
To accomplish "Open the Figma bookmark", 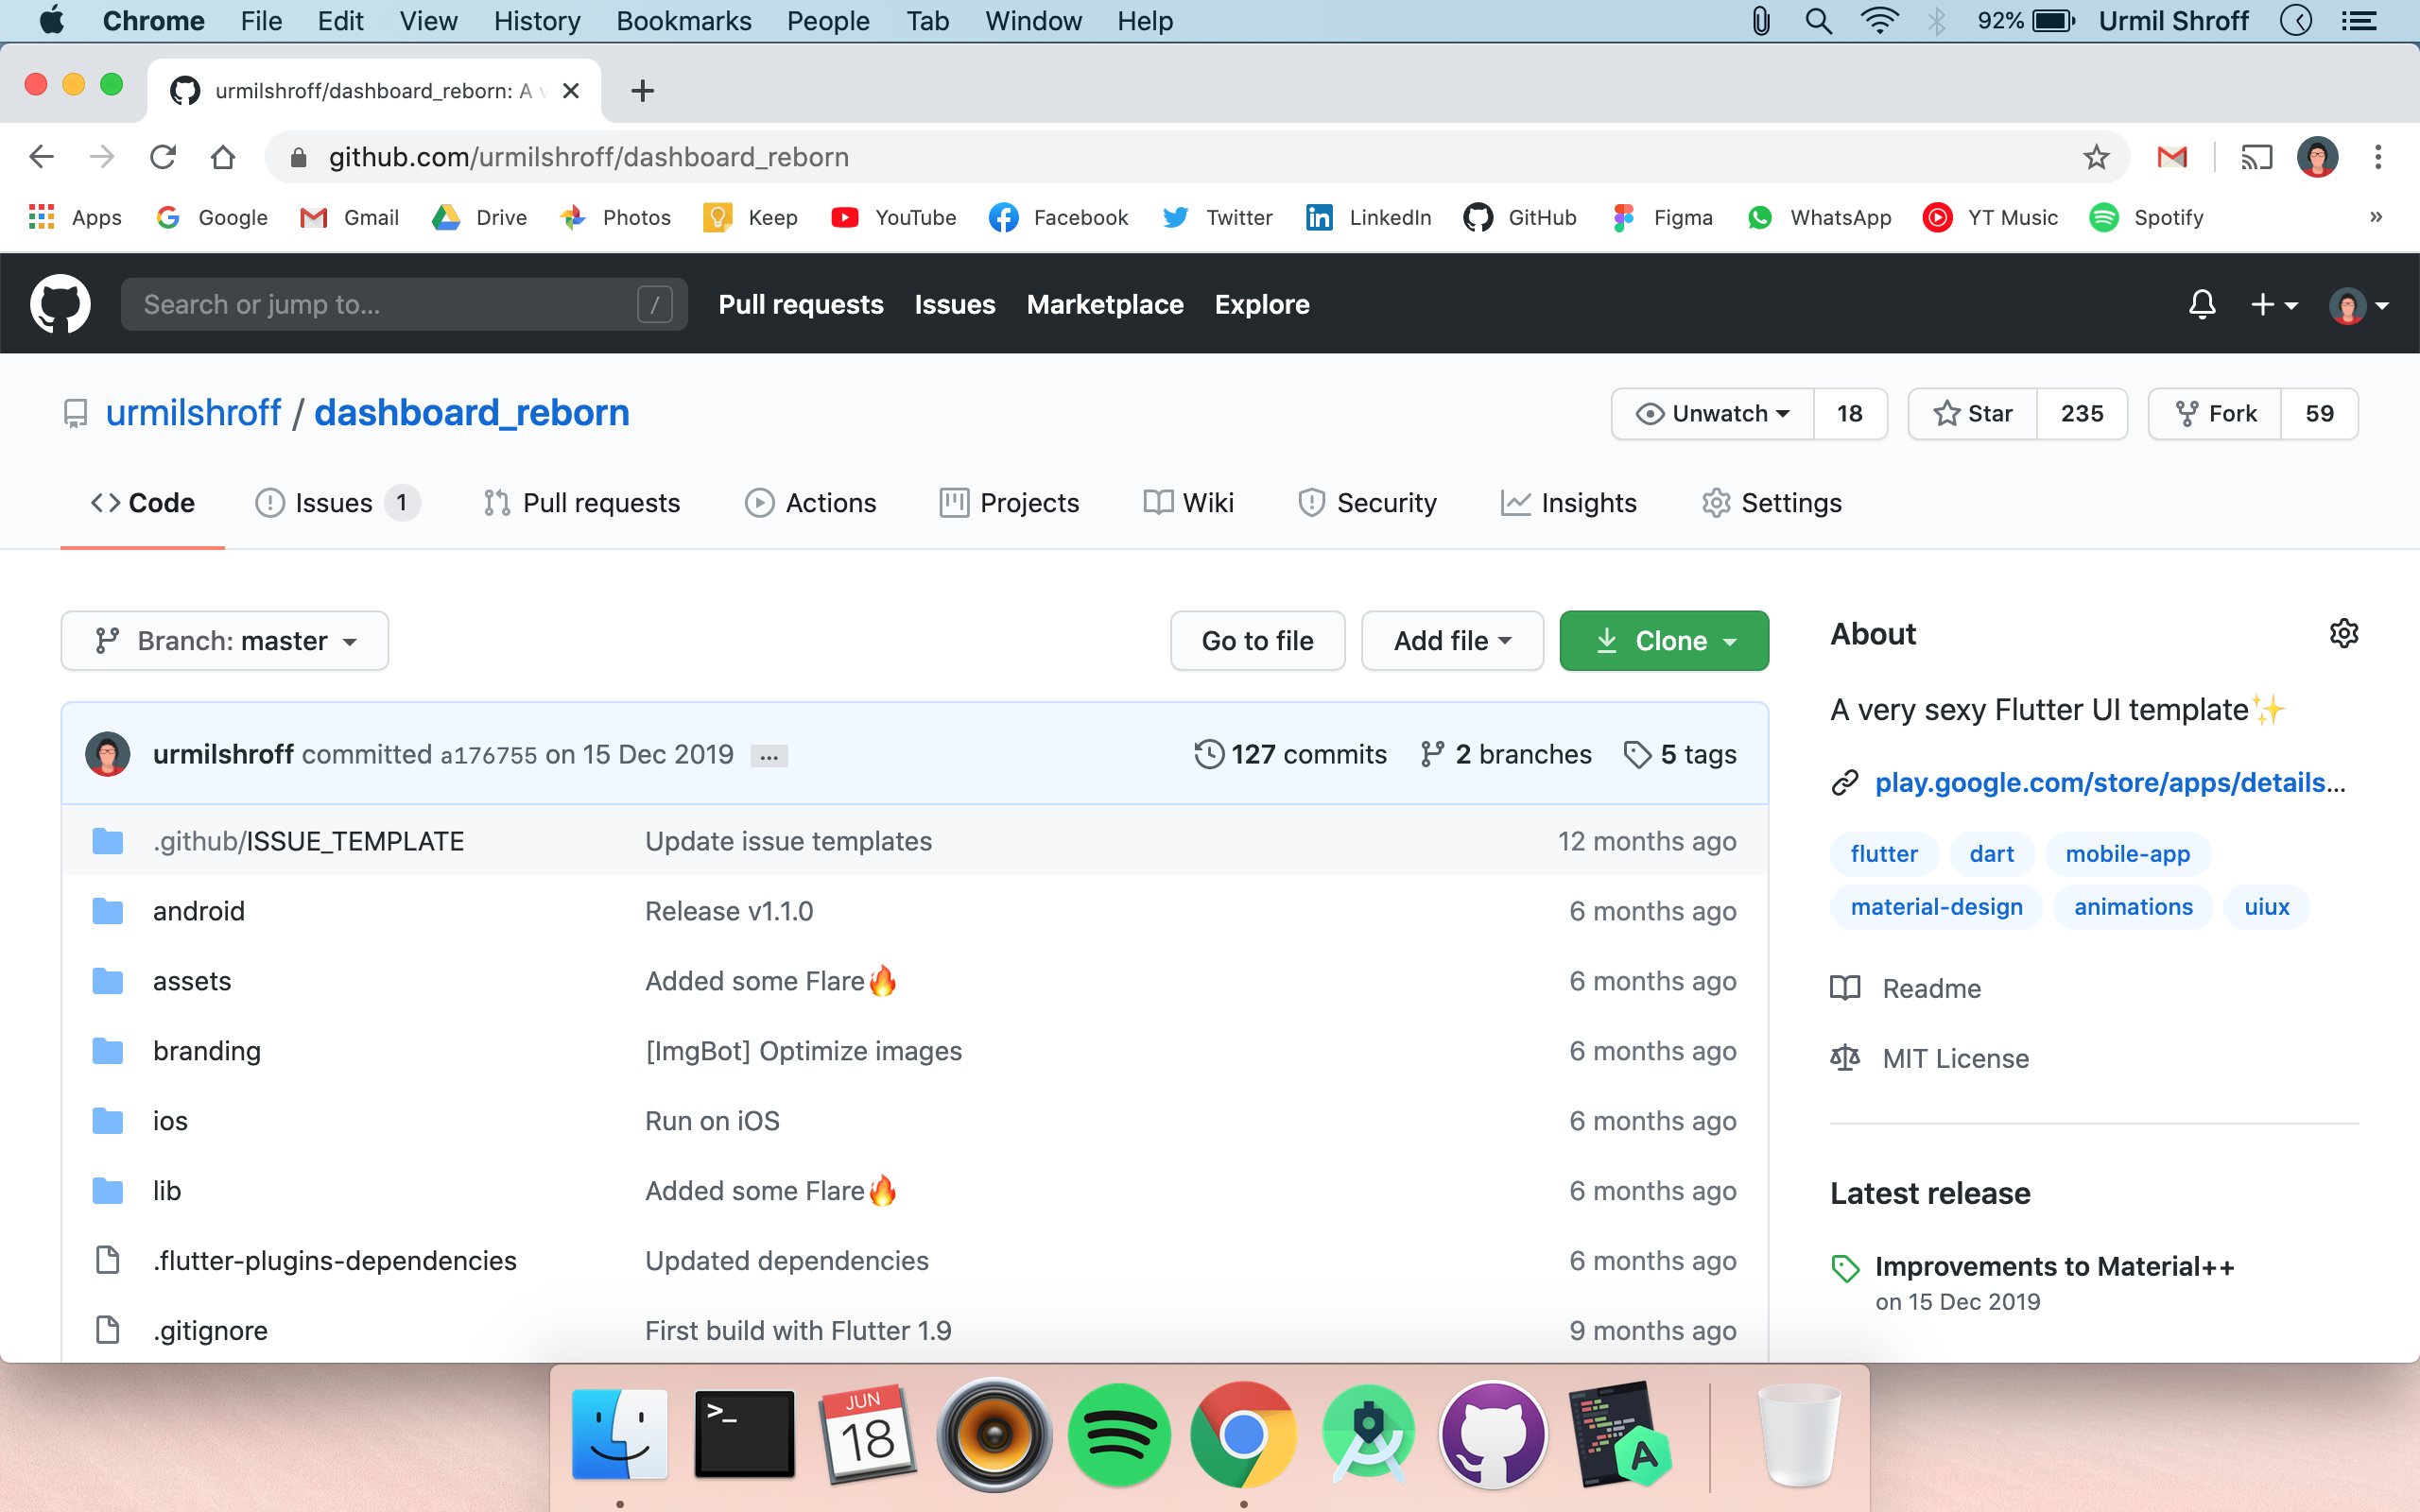I will pos(1661,217).
